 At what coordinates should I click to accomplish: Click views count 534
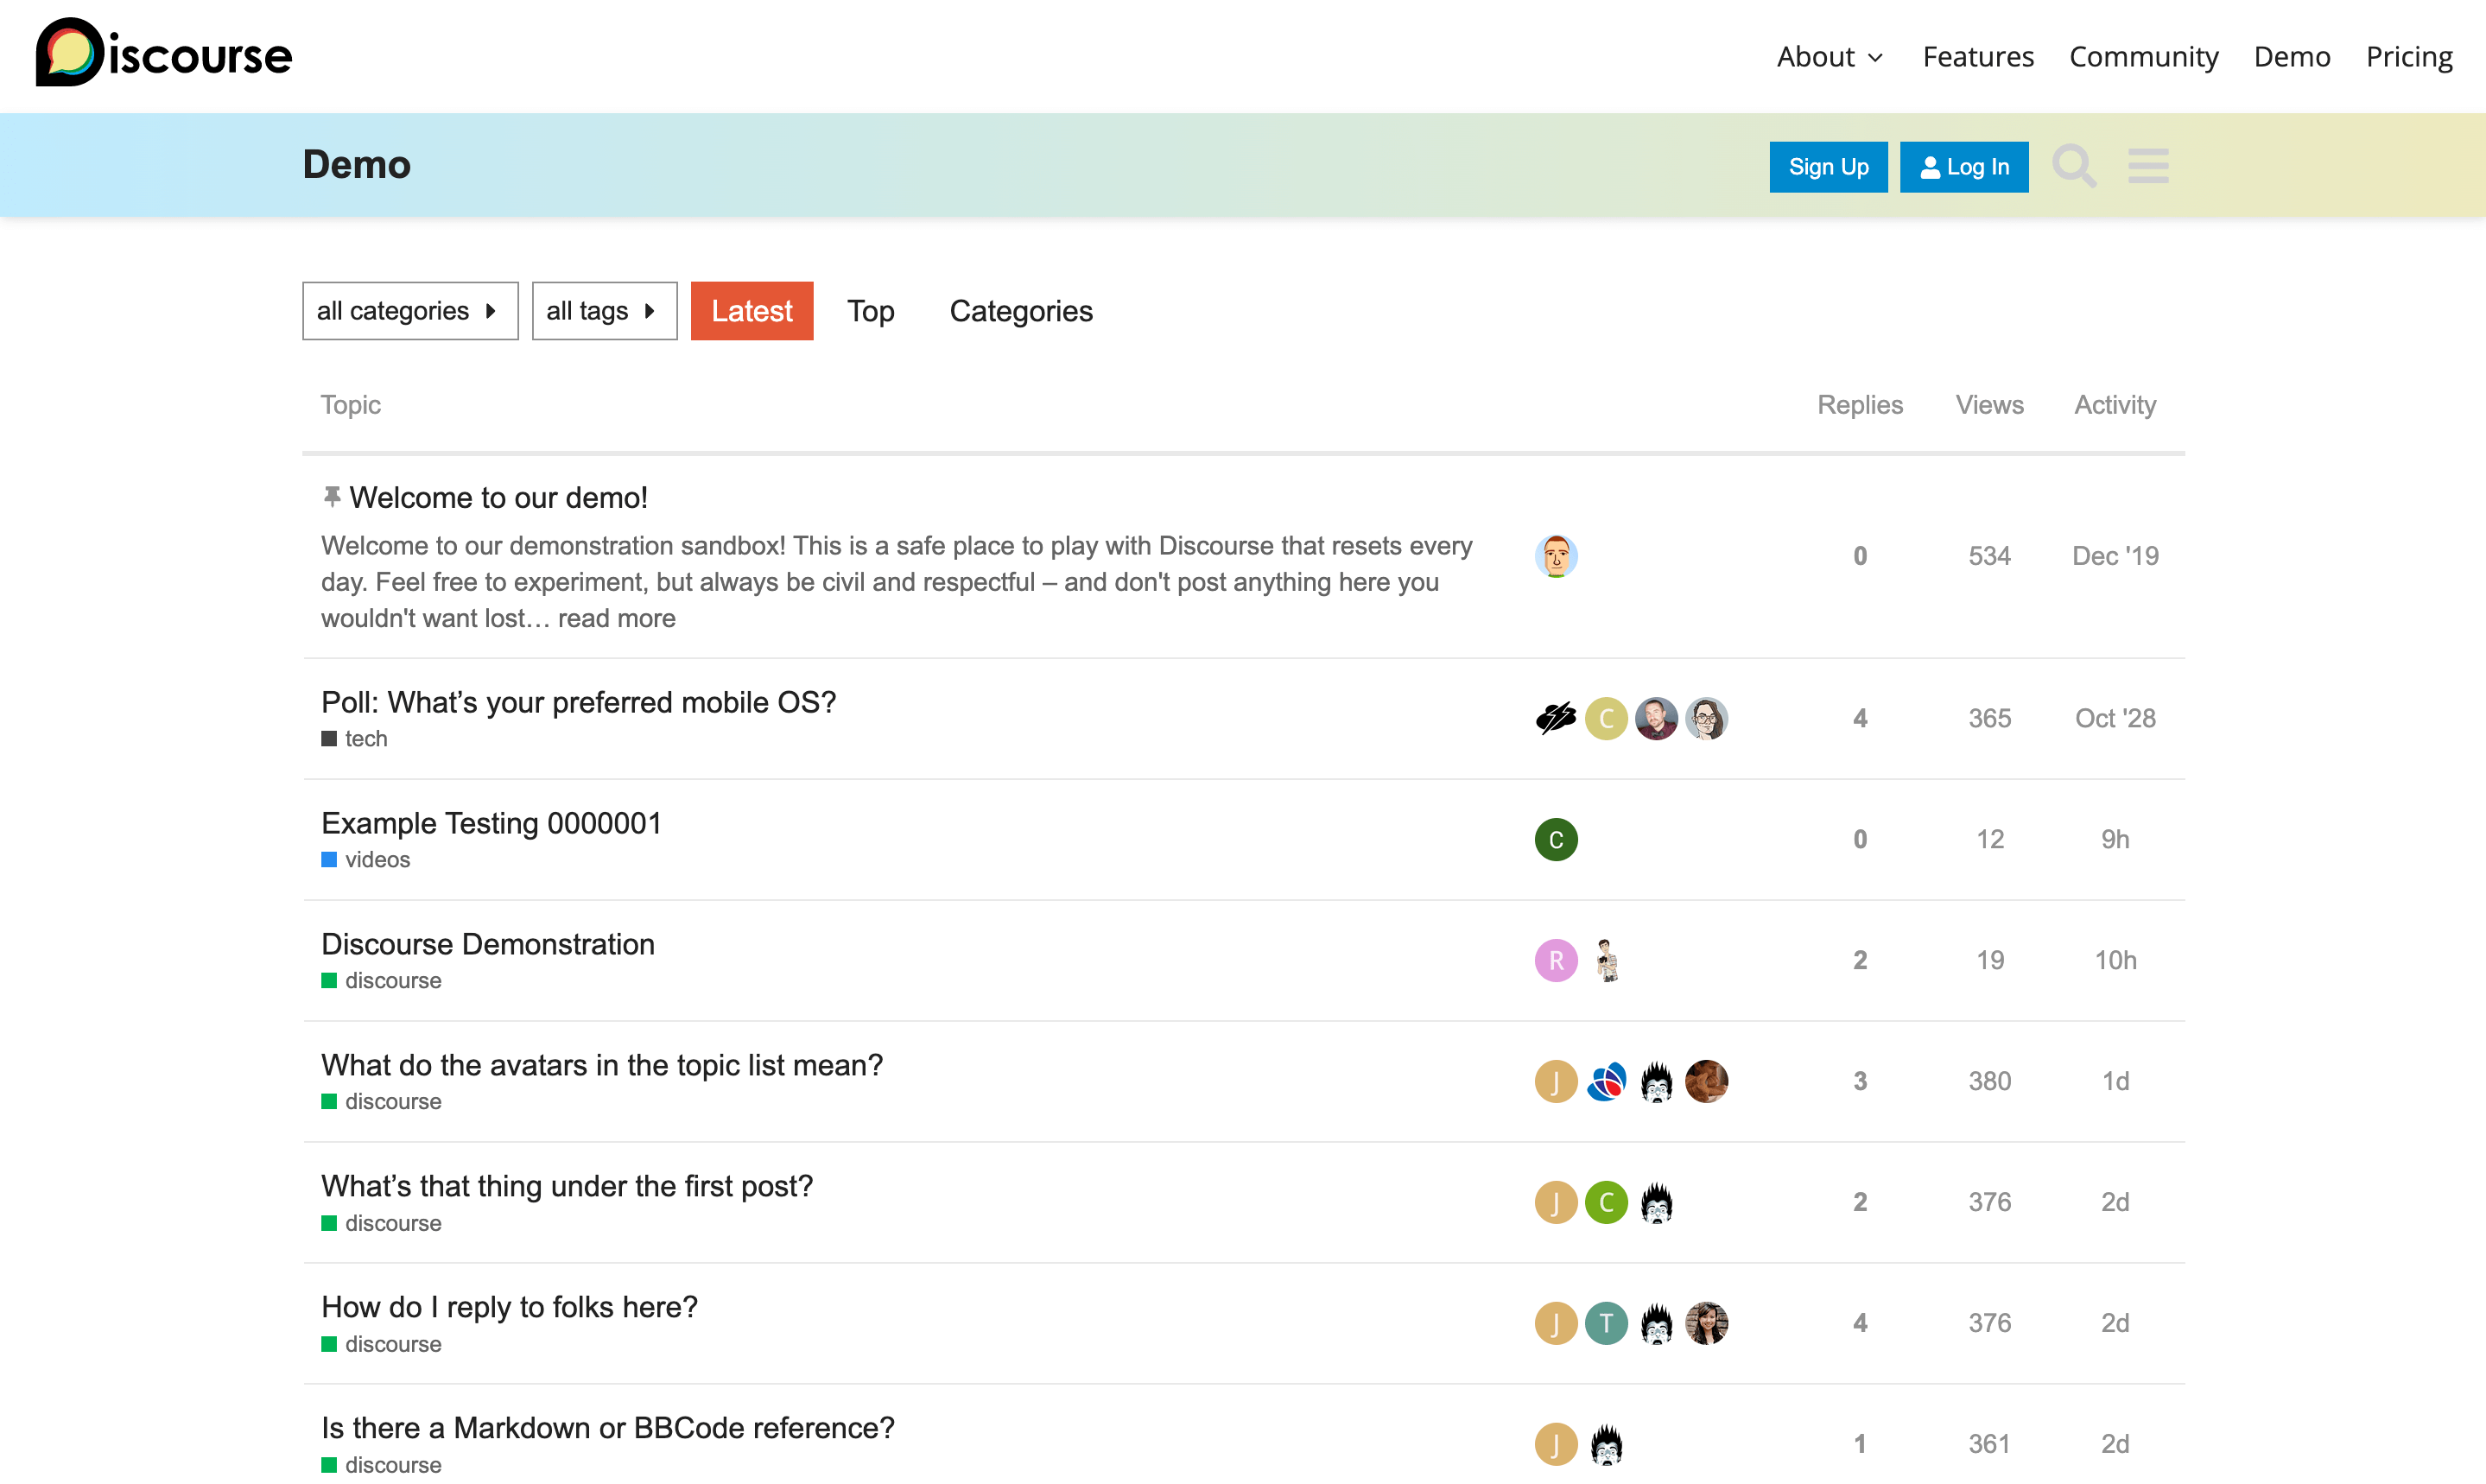(1989, 556)
